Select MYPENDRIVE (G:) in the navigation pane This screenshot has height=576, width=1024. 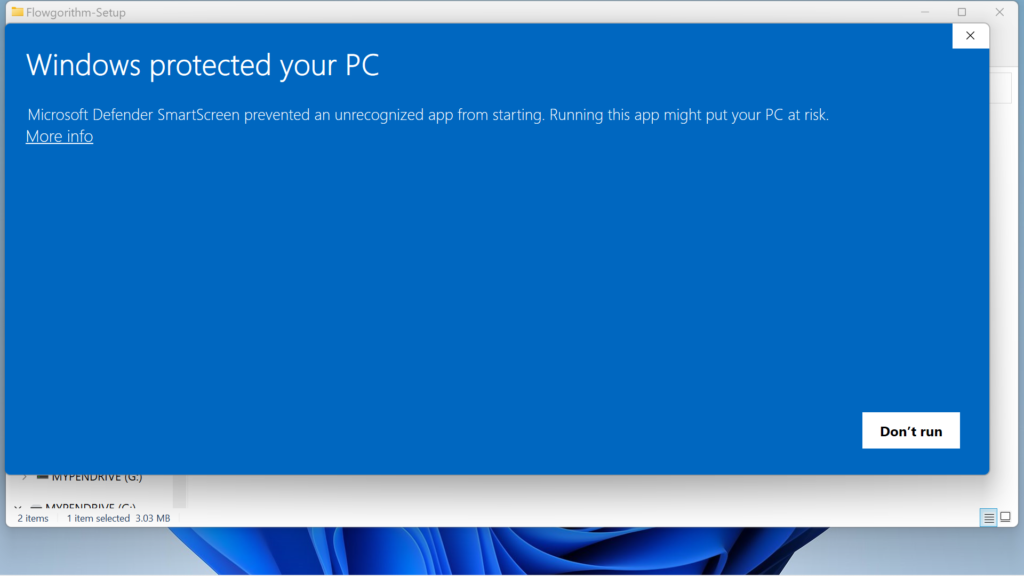click(x=95, y=477)
